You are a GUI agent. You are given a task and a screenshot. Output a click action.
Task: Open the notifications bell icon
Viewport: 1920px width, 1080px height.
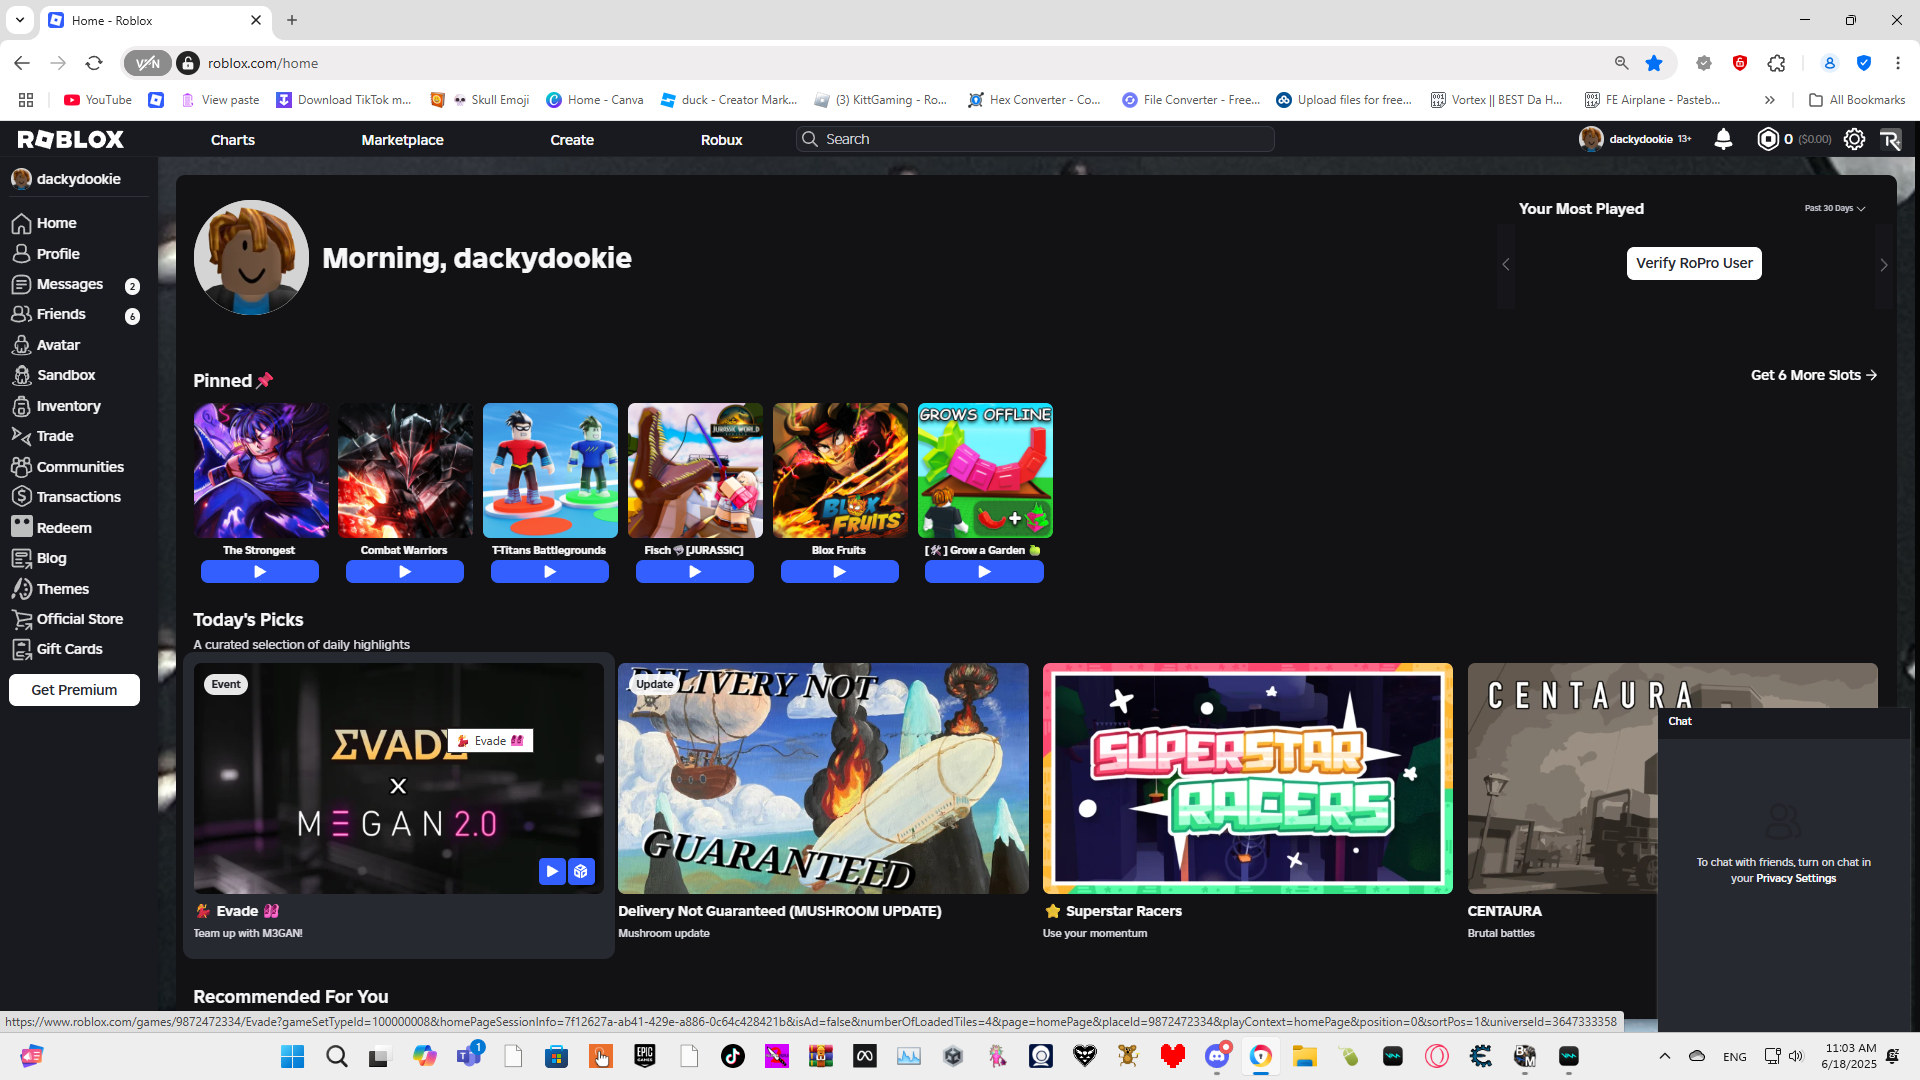point(1723,139)
